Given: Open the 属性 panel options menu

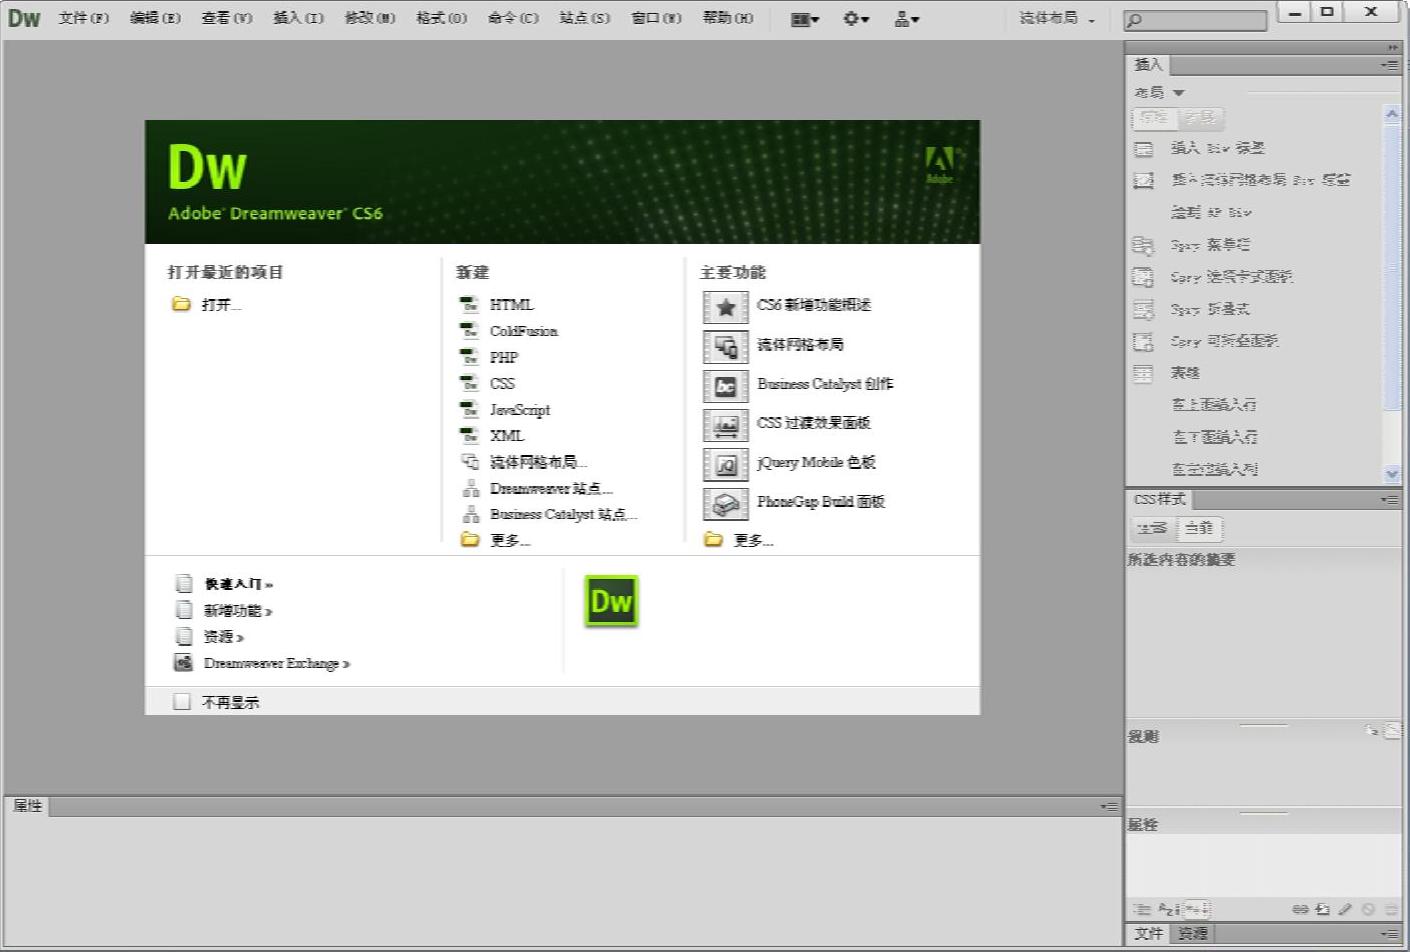Looking at the screenshot, I should point(1109,806).
